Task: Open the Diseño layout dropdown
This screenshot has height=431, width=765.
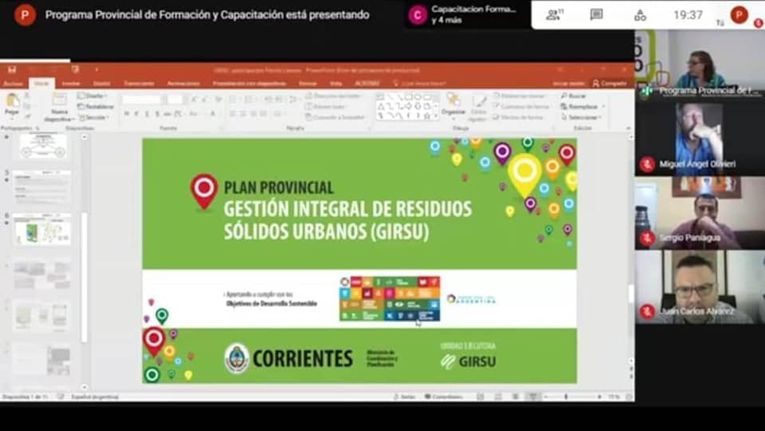Action: 92,96
